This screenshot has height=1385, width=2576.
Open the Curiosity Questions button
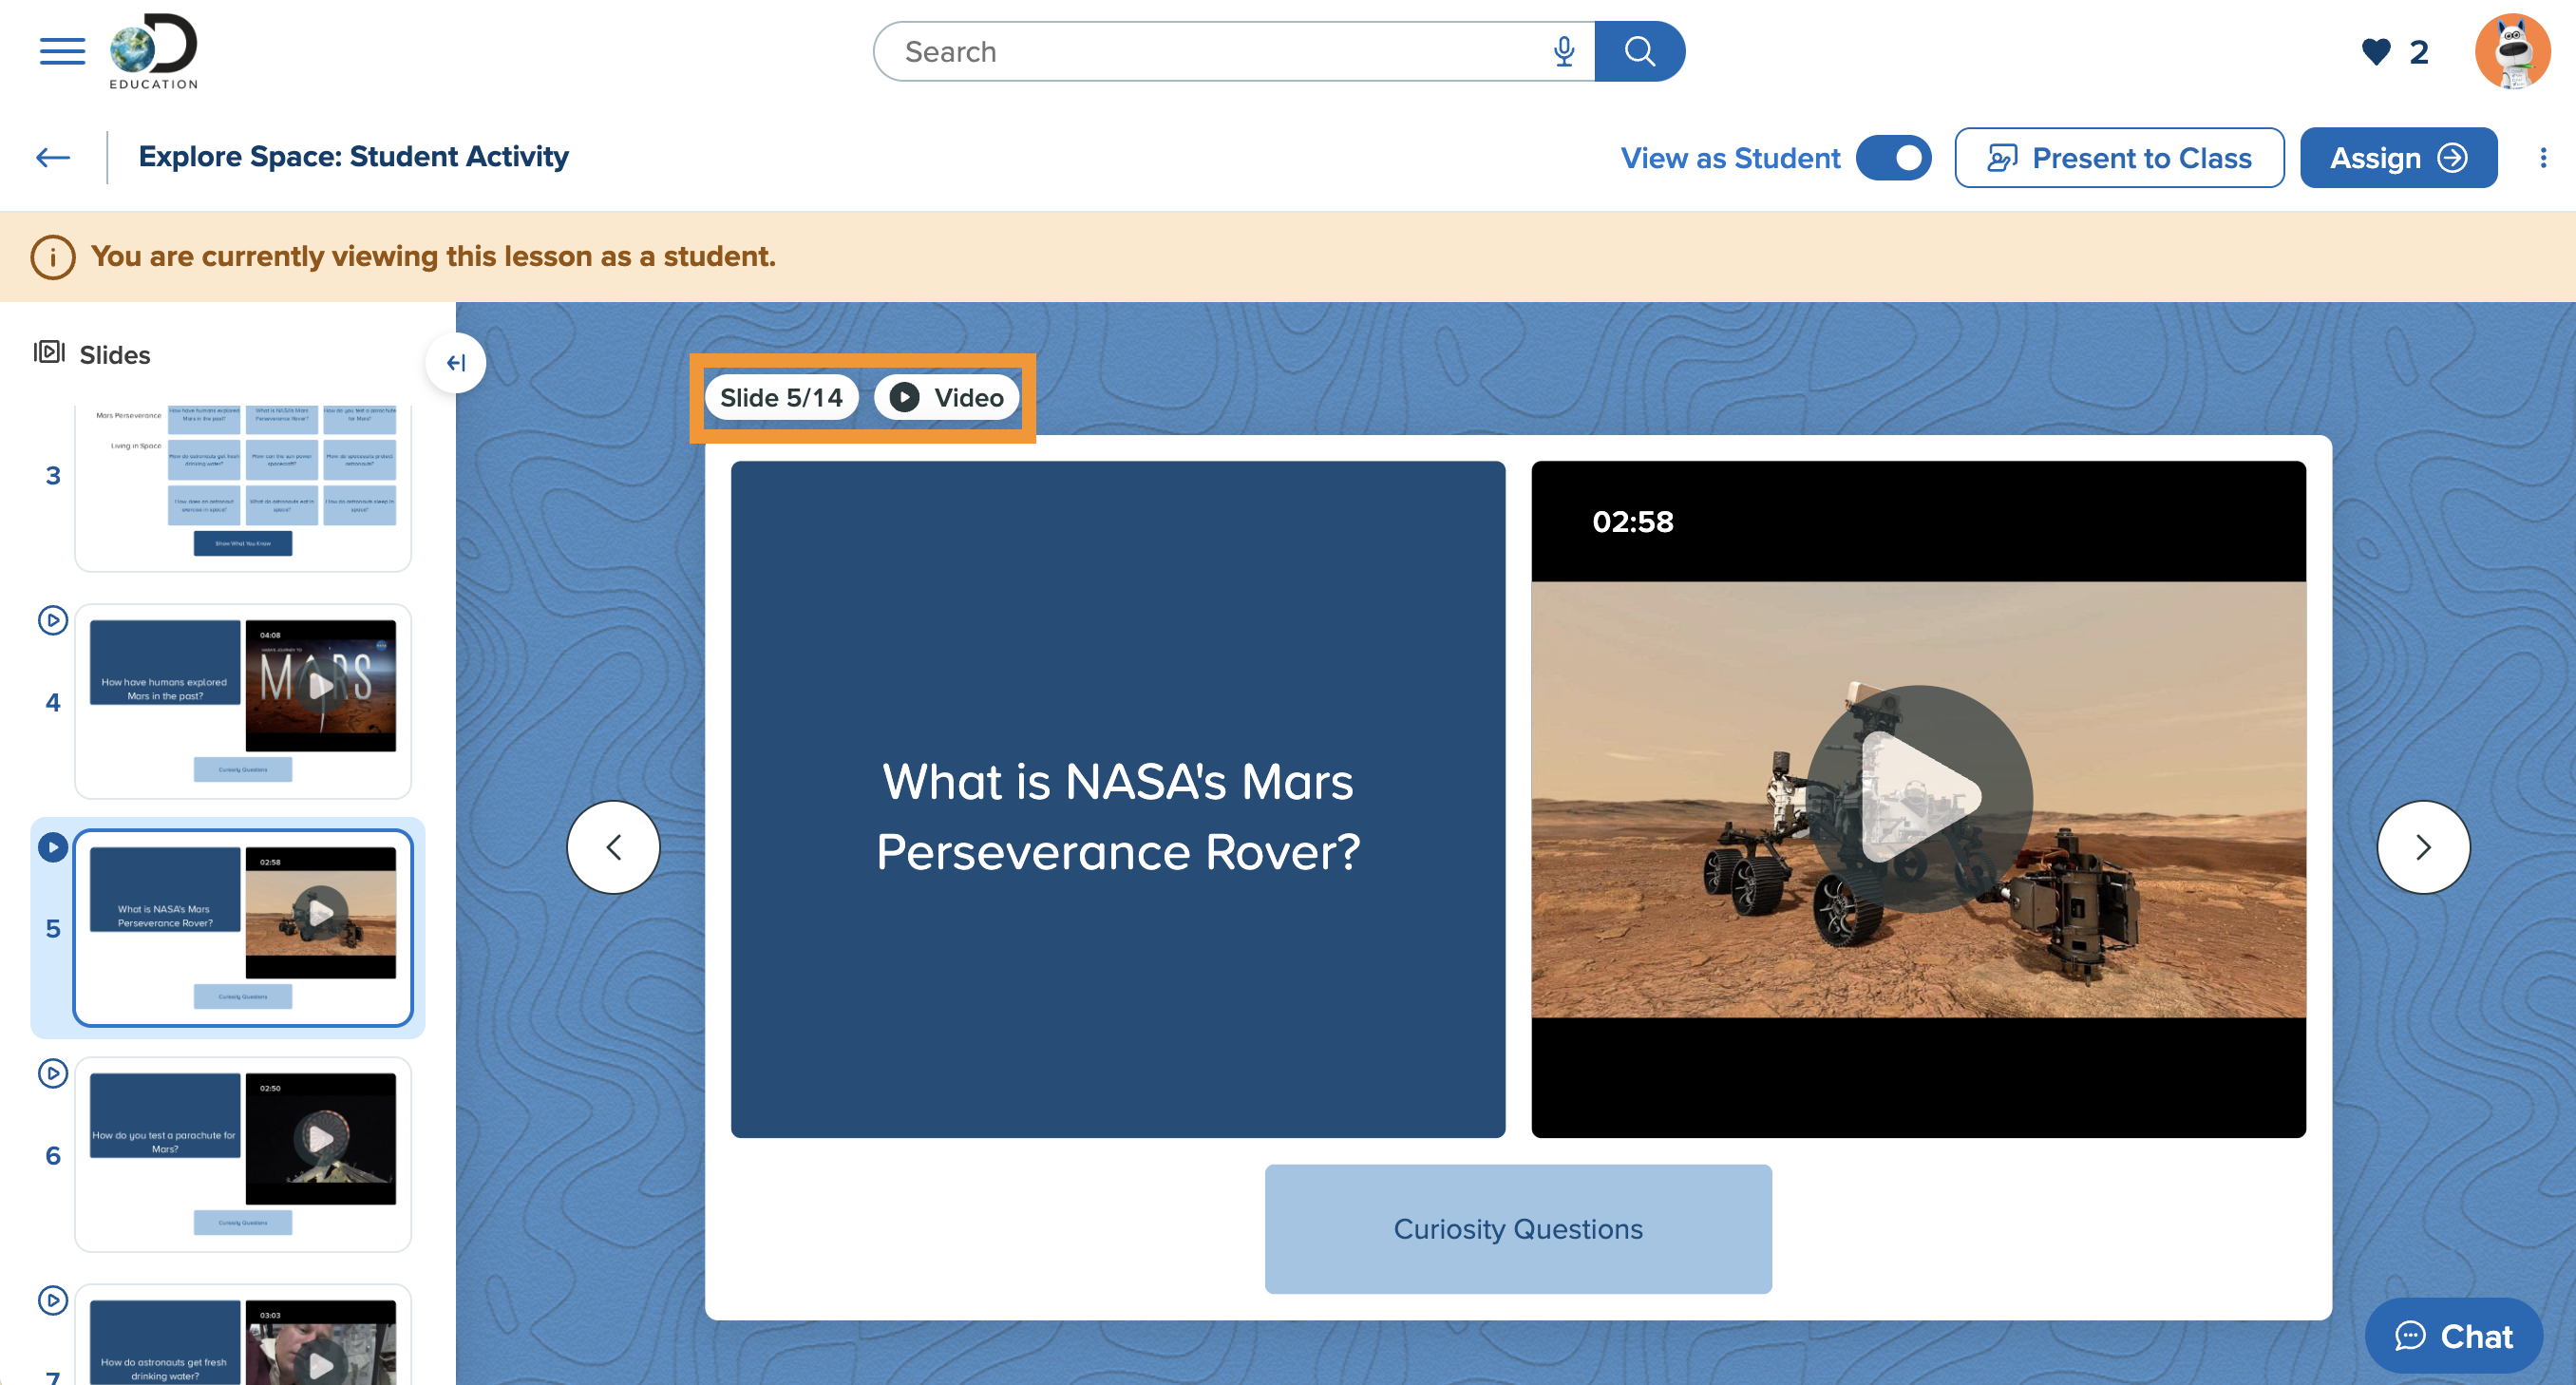tap(1518, 1229)
